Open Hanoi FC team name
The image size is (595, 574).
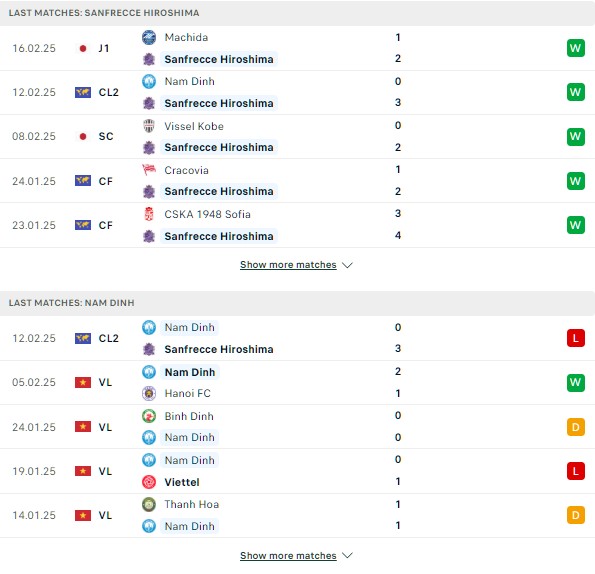[x=187, y=393]
